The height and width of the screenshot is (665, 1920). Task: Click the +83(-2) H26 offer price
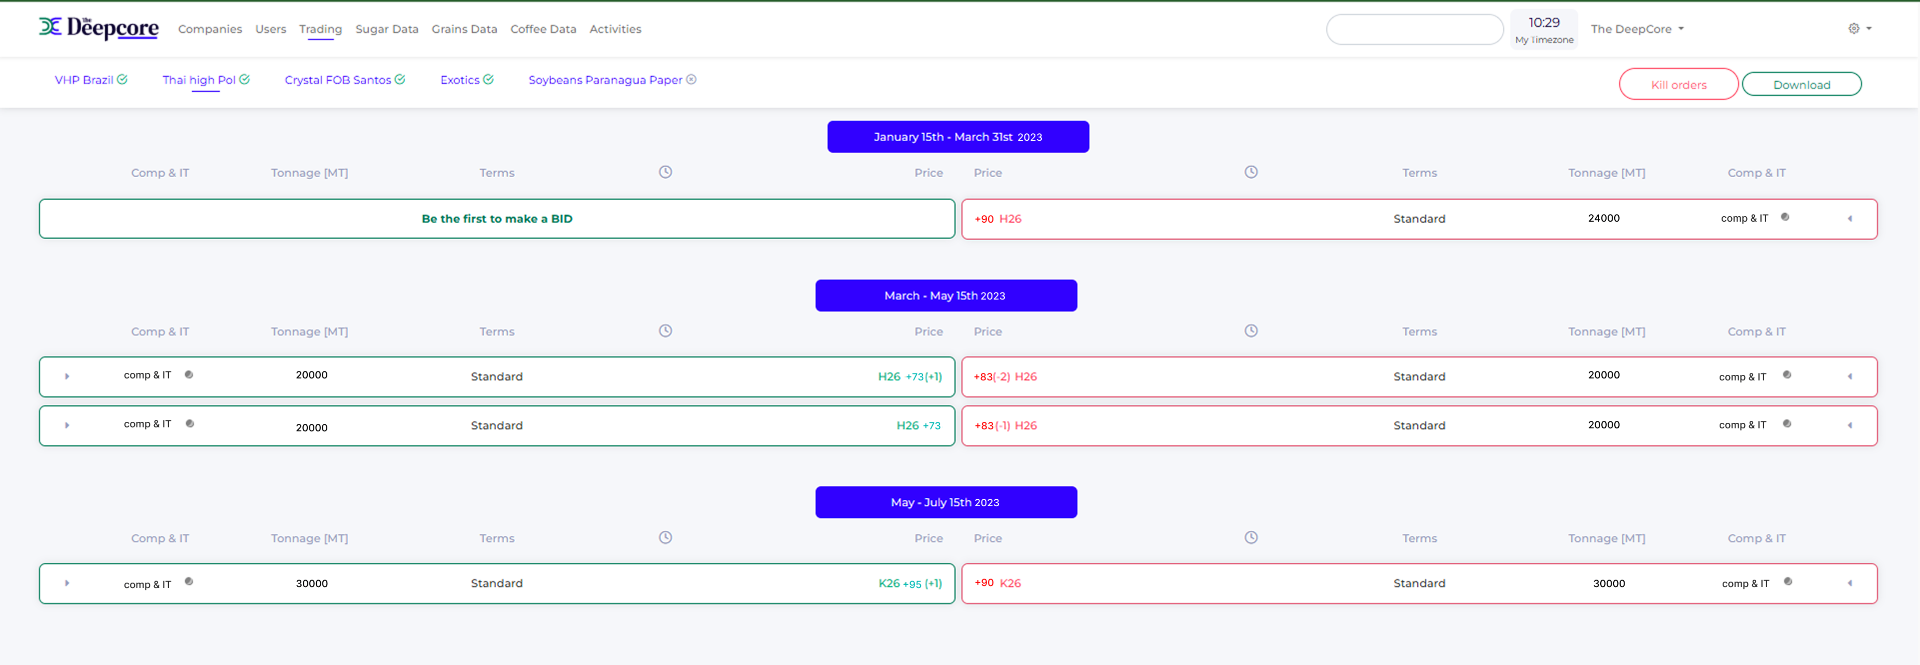tap(1005, 377)
